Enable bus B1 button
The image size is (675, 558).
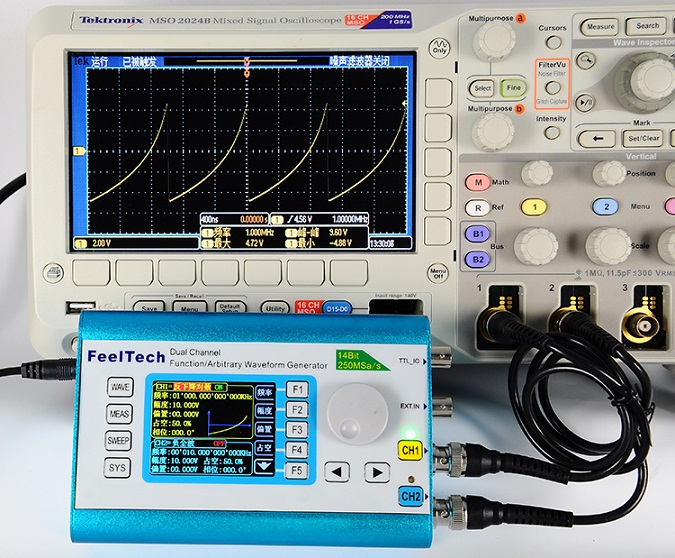coord(478,234)
